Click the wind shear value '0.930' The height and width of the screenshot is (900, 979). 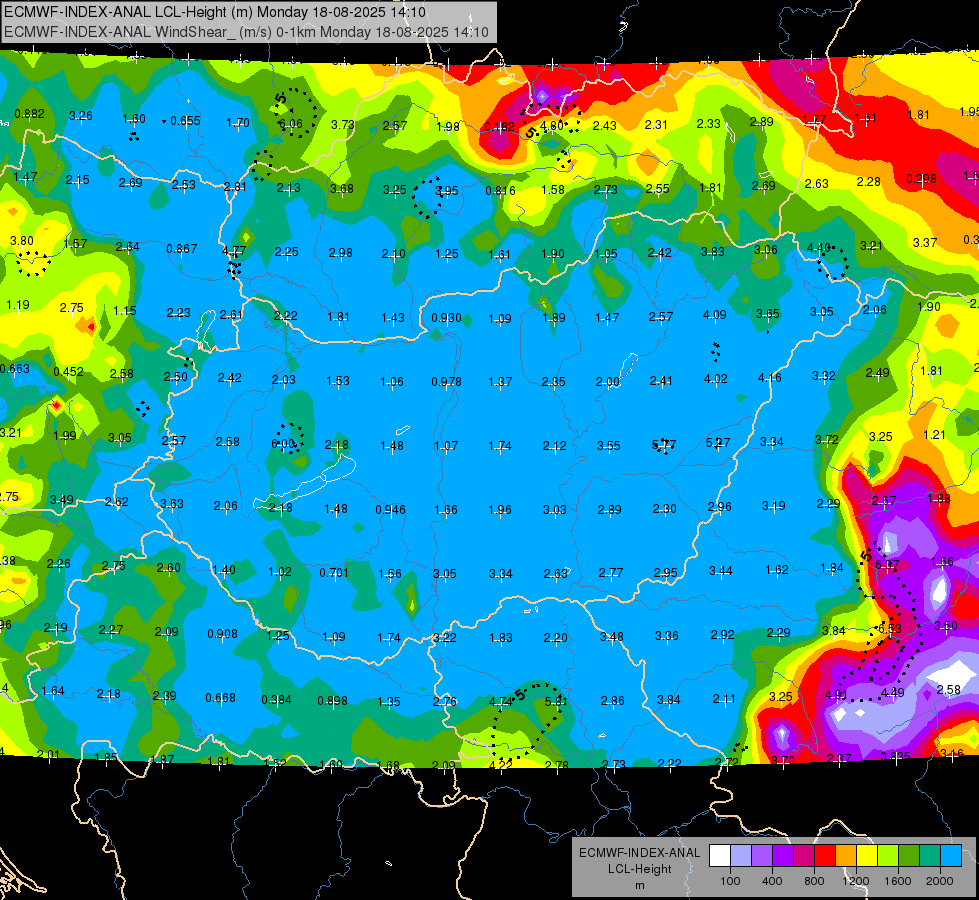(446, 317)
